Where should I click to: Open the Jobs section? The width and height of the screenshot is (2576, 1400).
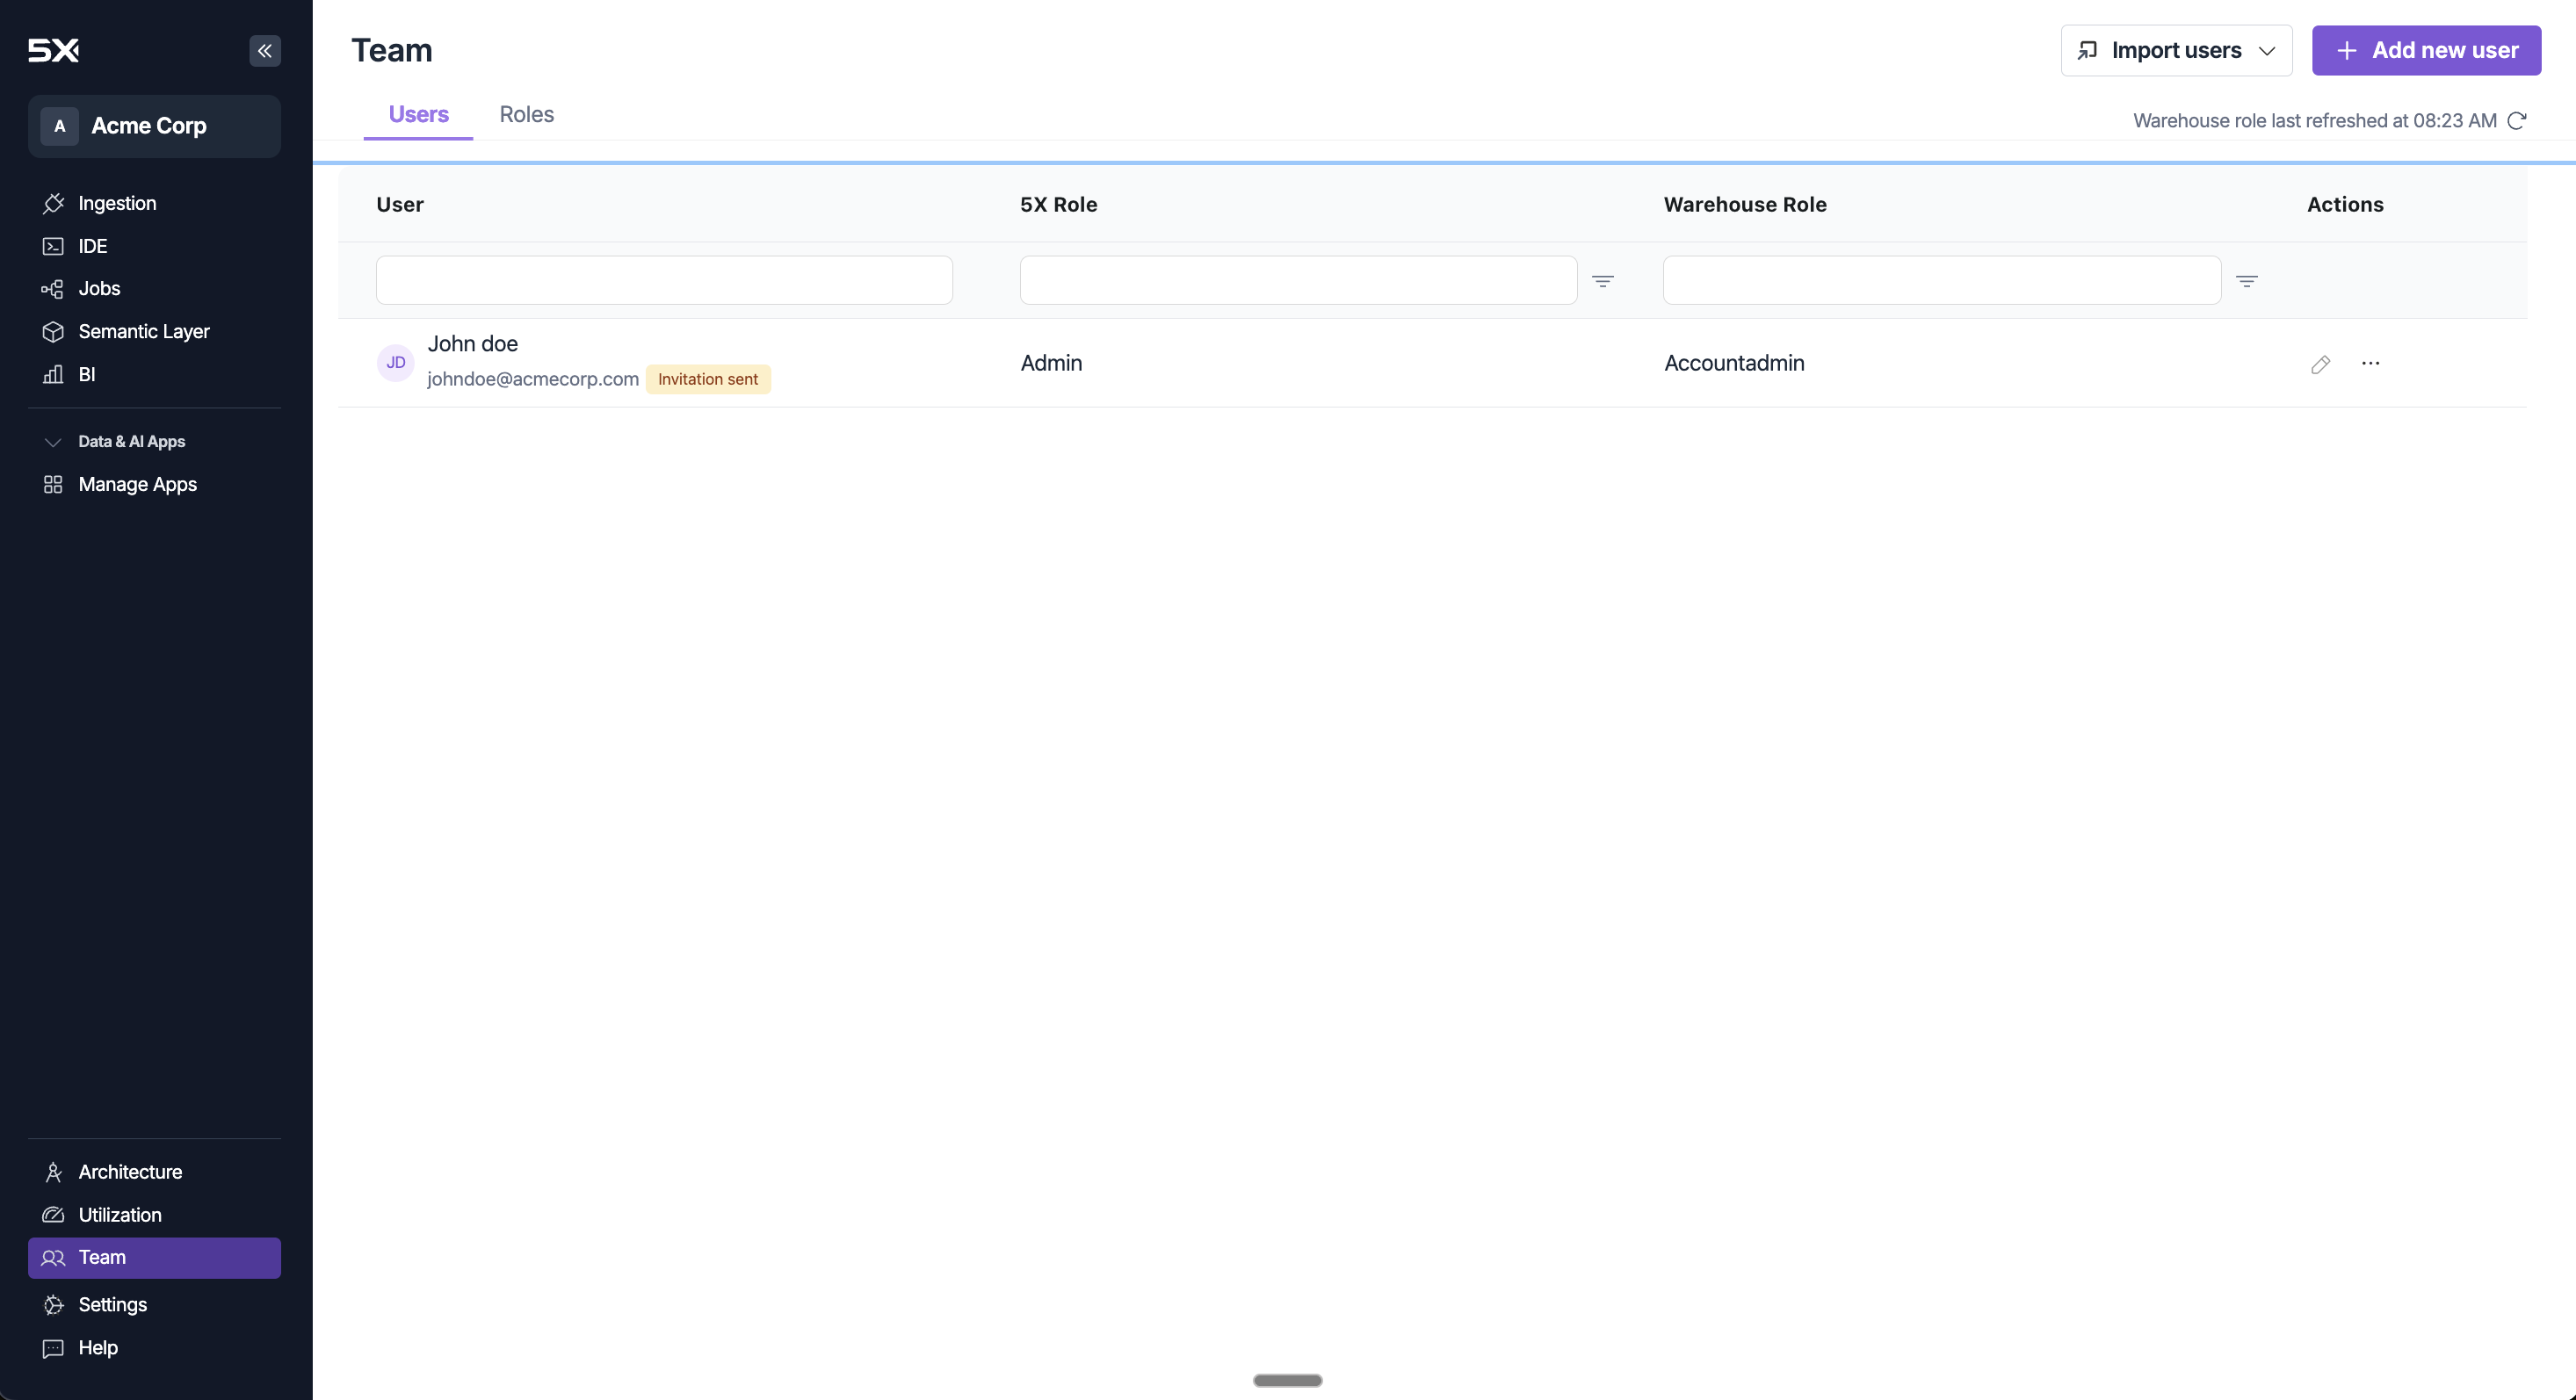99,289
